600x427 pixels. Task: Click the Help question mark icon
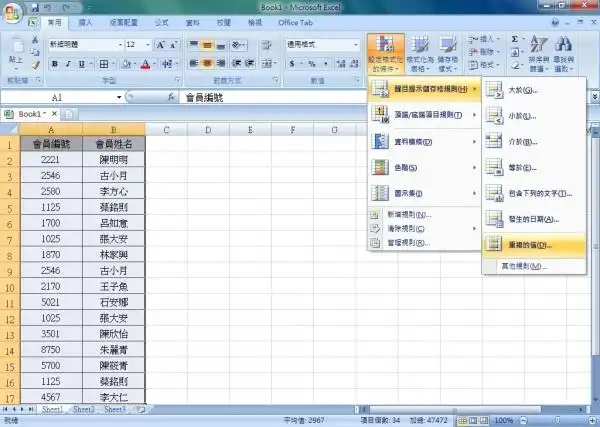coord(555,23)
